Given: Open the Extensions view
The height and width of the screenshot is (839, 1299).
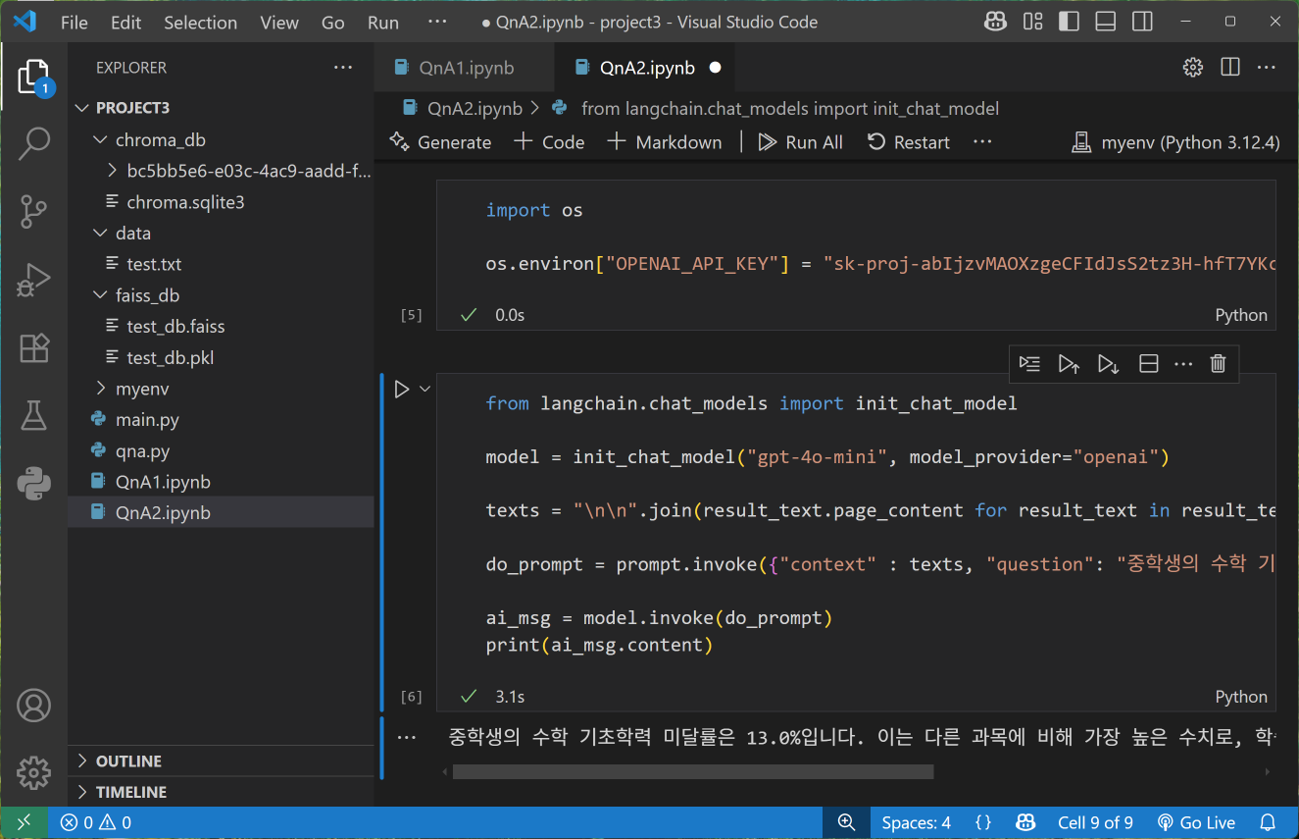Looking at the screenshot, I should click(x=34, y=348).
